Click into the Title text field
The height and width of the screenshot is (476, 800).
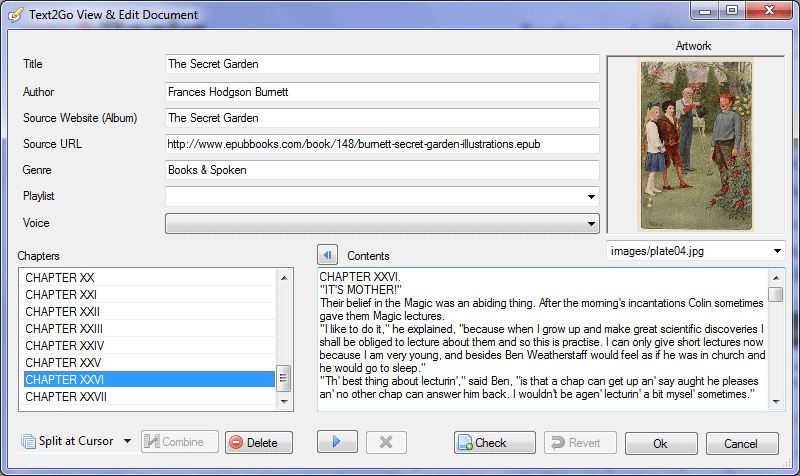tap(381, 65)
